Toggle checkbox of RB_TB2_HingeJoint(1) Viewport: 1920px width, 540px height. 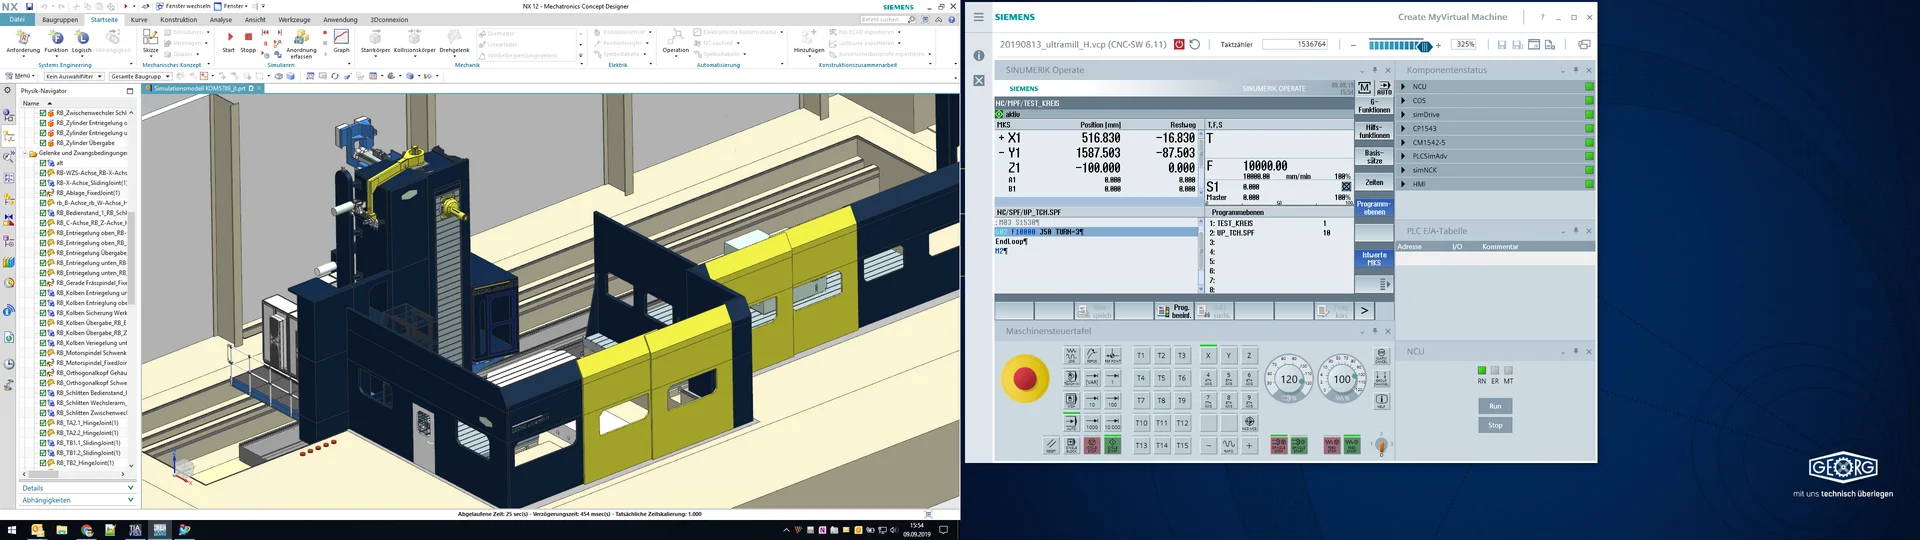[43, 463]
